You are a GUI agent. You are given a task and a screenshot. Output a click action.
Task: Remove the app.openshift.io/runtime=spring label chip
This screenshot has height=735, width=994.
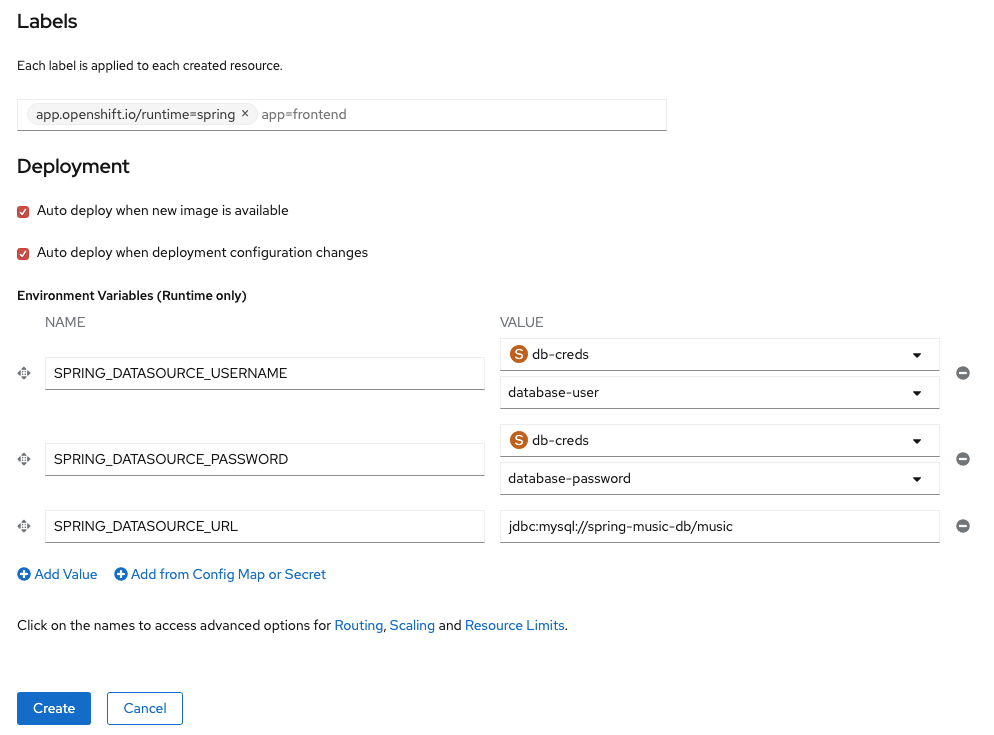click(x=245, y=114)
